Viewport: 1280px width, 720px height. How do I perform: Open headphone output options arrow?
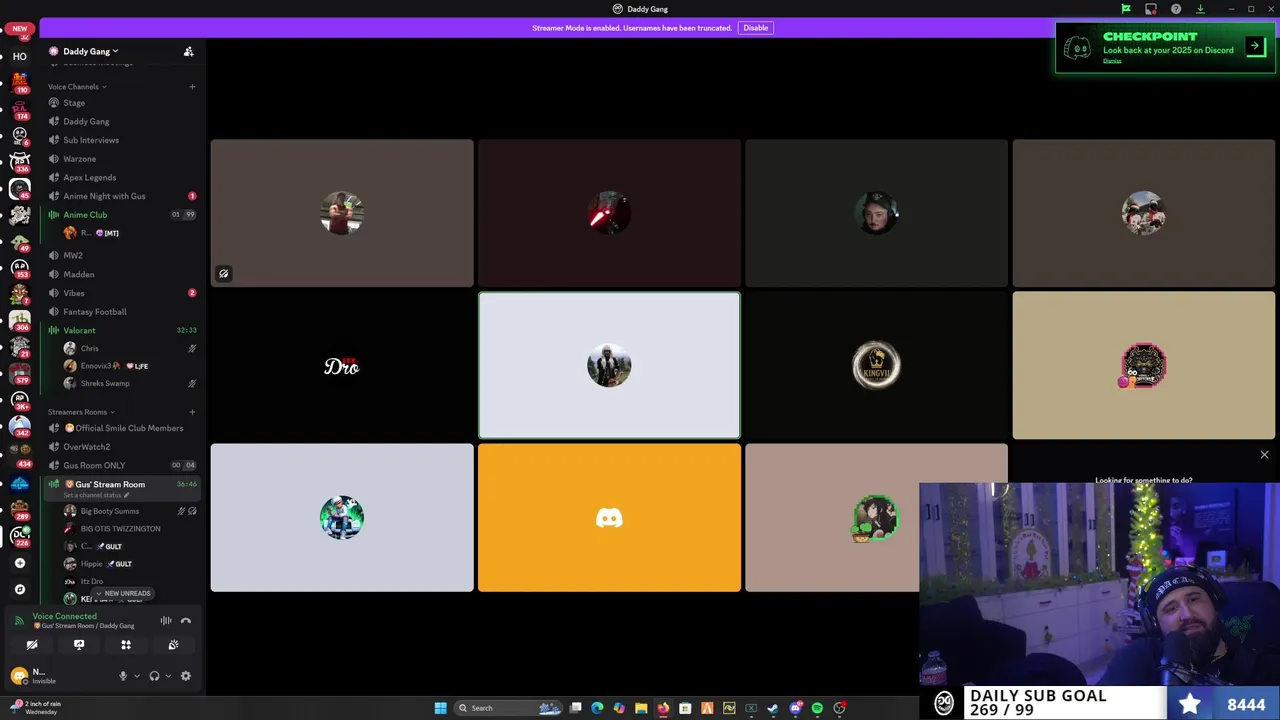167,676
